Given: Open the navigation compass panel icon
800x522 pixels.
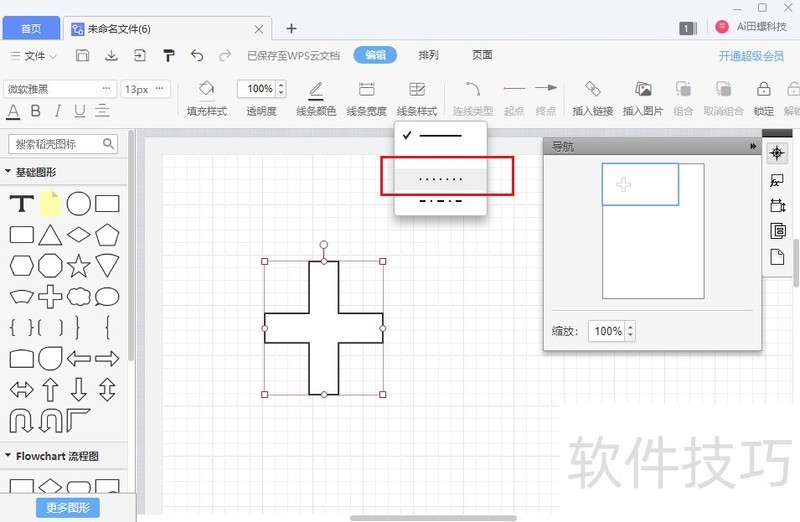Looking at the screenshot, I should [x=777, y=154].
